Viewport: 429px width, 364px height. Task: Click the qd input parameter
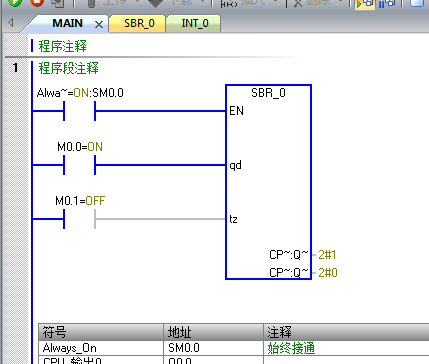pos(236,165)
